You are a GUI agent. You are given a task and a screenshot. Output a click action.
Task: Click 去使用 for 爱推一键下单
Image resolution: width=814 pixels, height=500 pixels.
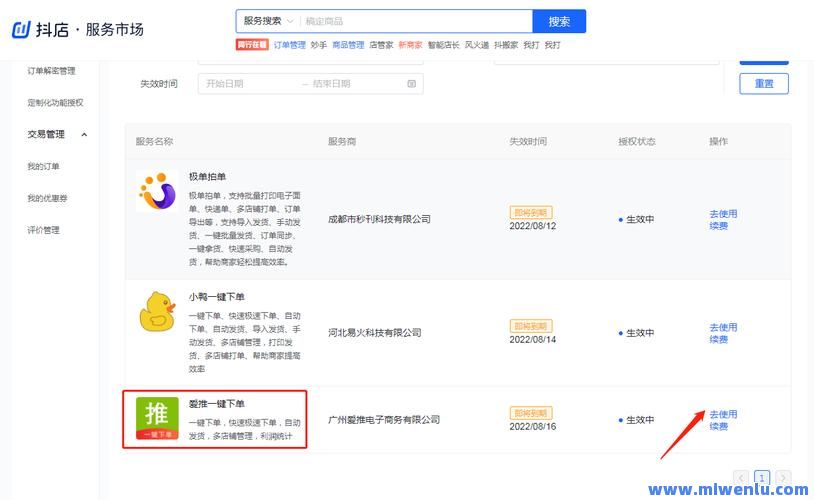pyautogui.click(x=723, y=414)
